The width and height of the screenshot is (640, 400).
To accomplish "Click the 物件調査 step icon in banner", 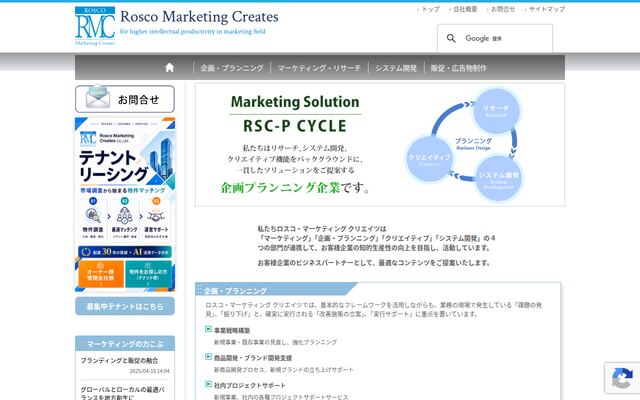I will coord(93,215).
